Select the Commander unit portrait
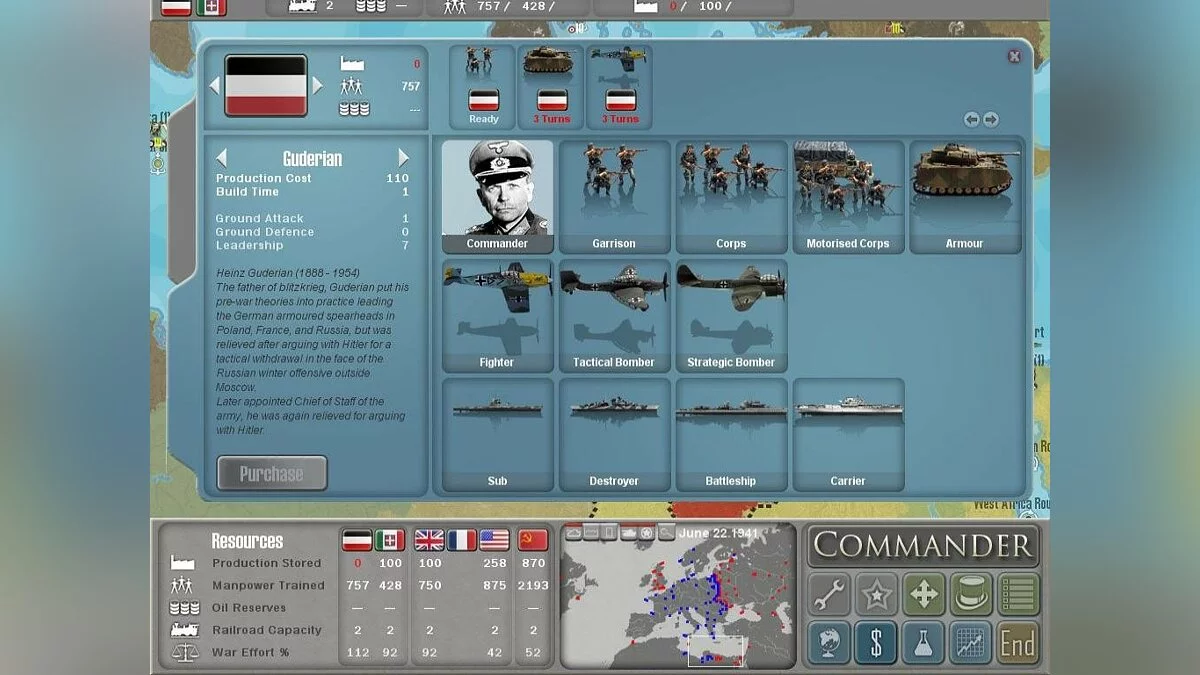The height and width of the screenshot is (675, 1200). (497, 196)
